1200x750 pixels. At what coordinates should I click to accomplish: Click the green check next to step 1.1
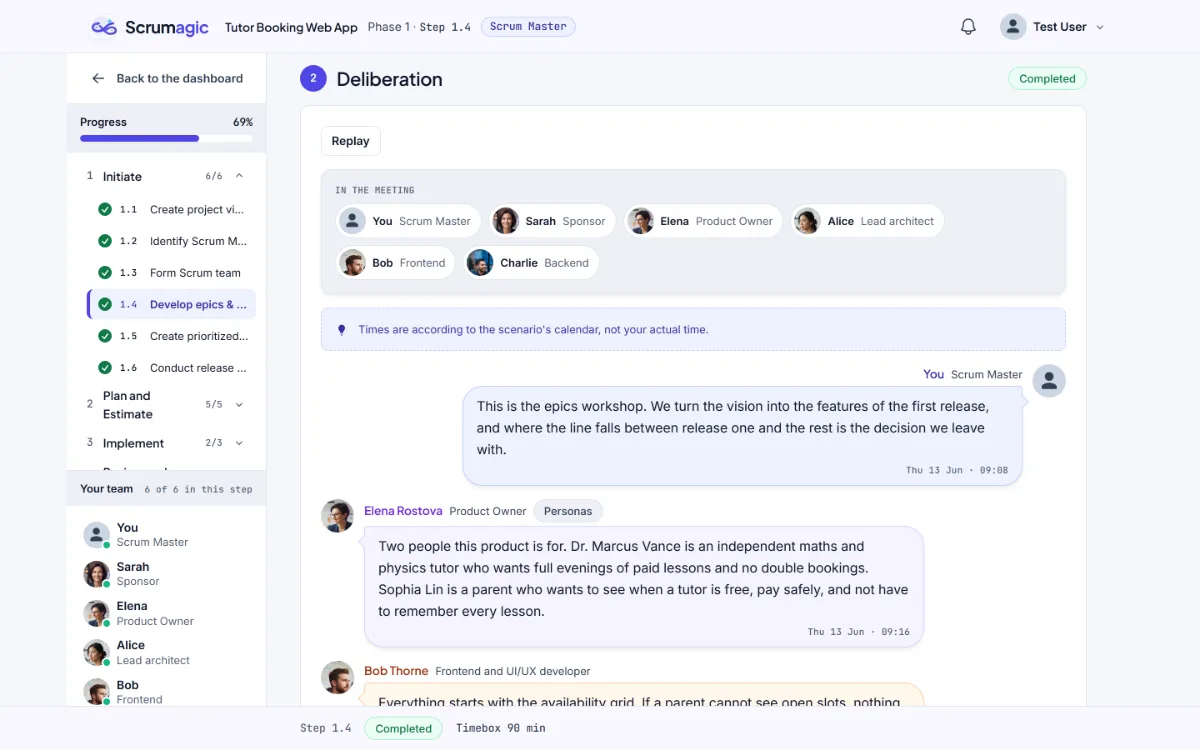pos(105,210)
